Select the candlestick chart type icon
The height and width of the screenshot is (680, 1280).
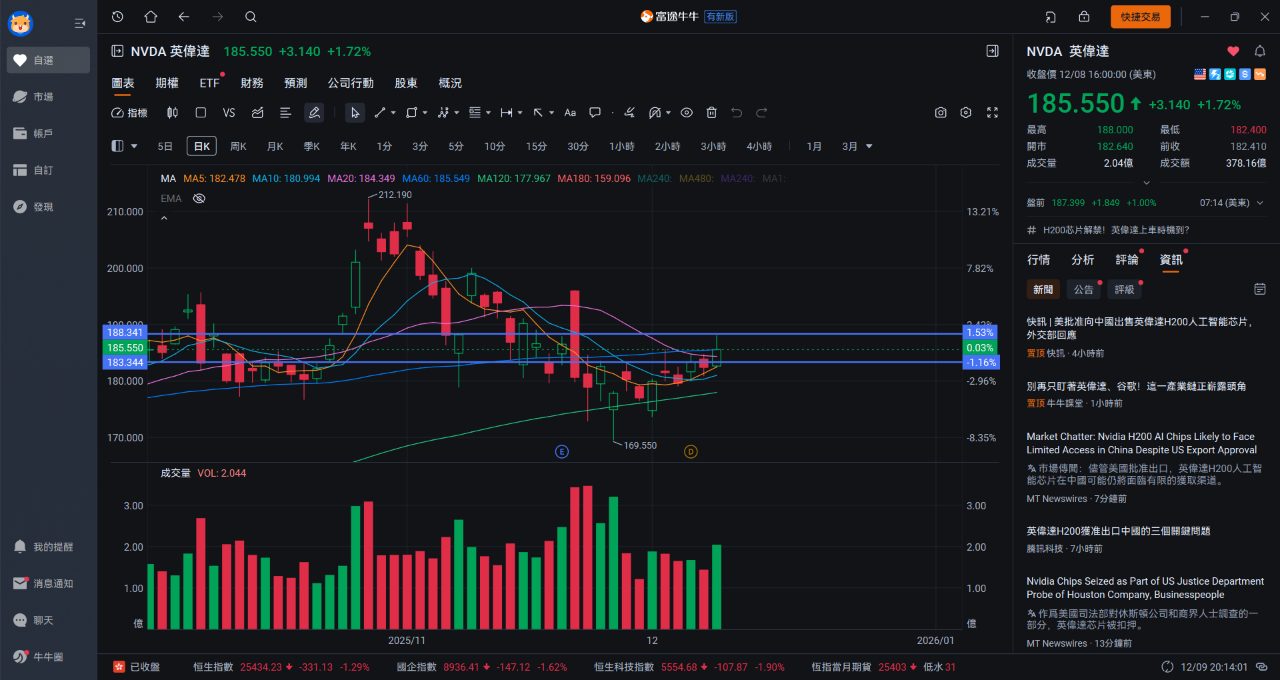coord(172,113)
